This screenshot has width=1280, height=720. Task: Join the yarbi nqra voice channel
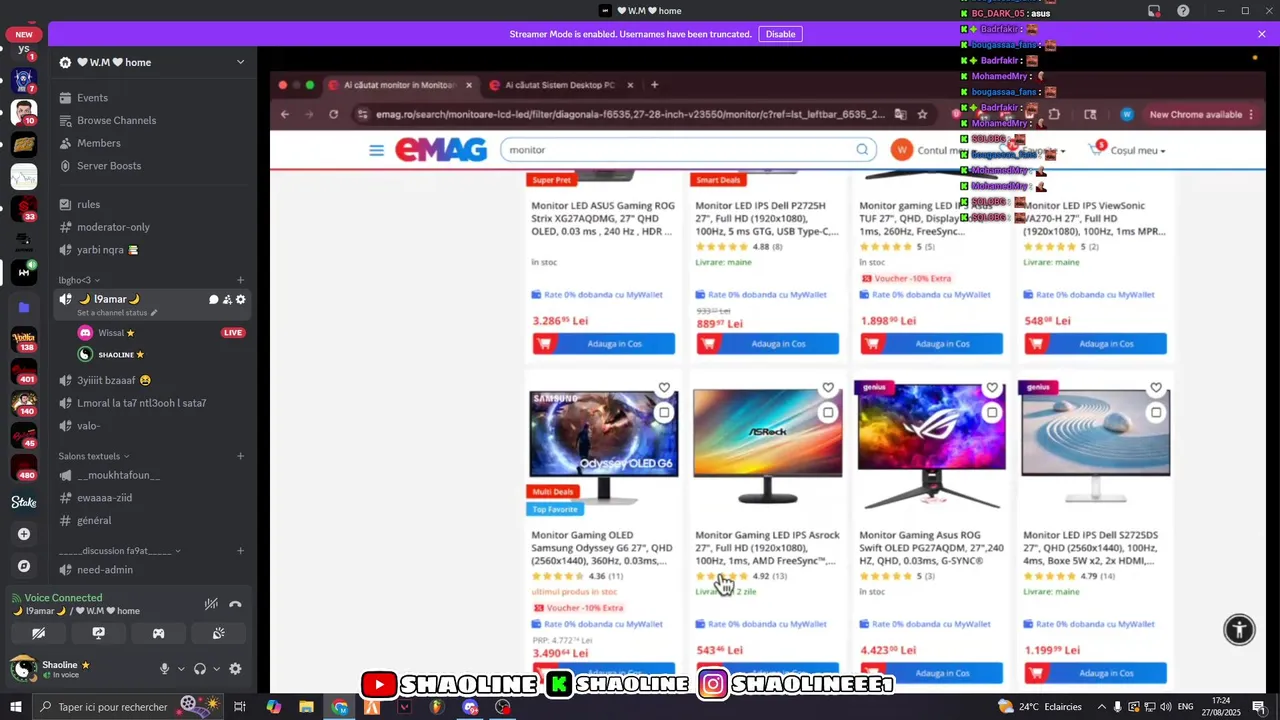[152, 250]
